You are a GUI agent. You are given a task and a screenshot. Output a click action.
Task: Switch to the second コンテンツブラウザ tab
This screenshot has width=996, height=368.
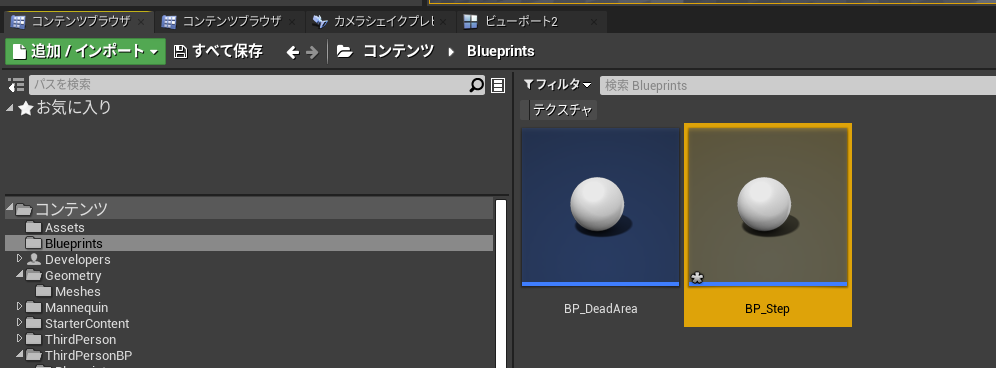pos(231,22)
